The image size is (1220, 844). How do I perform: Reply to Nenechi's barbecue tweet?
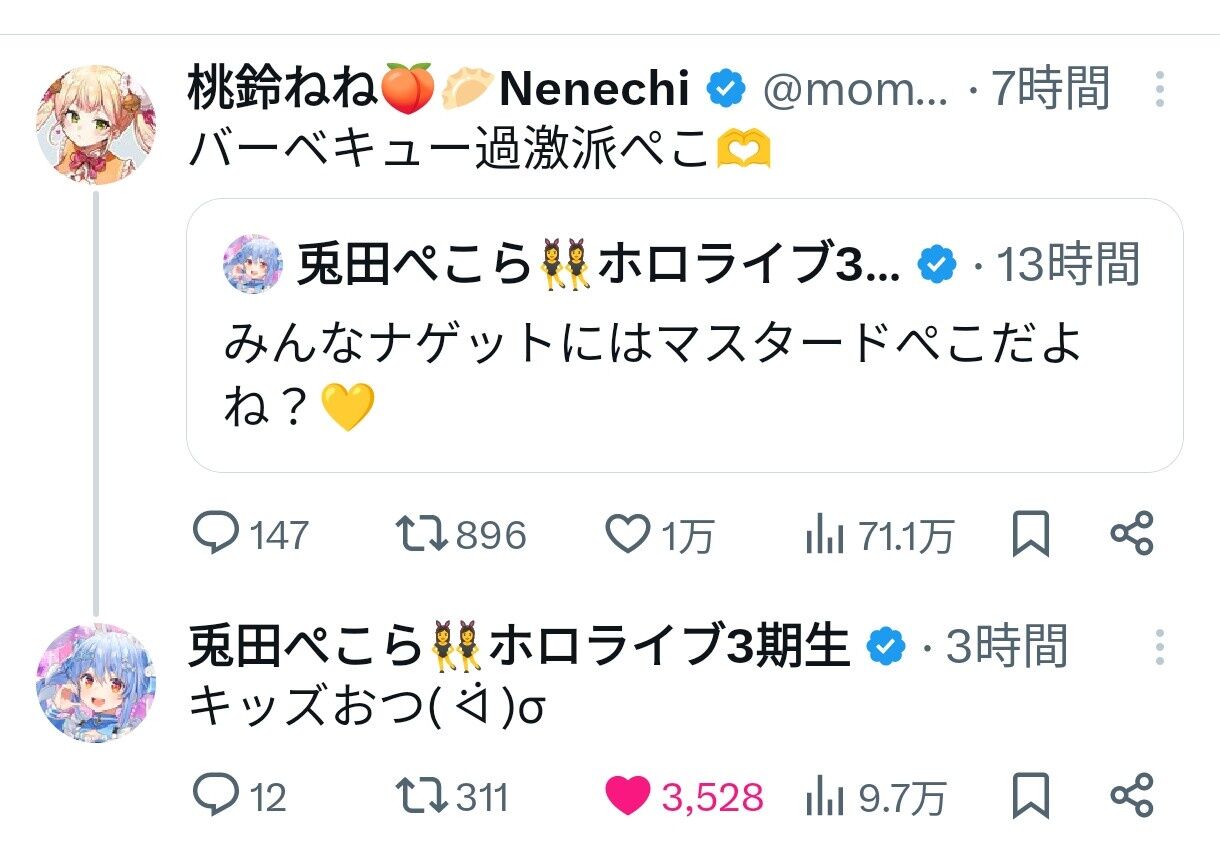[213, 535]
